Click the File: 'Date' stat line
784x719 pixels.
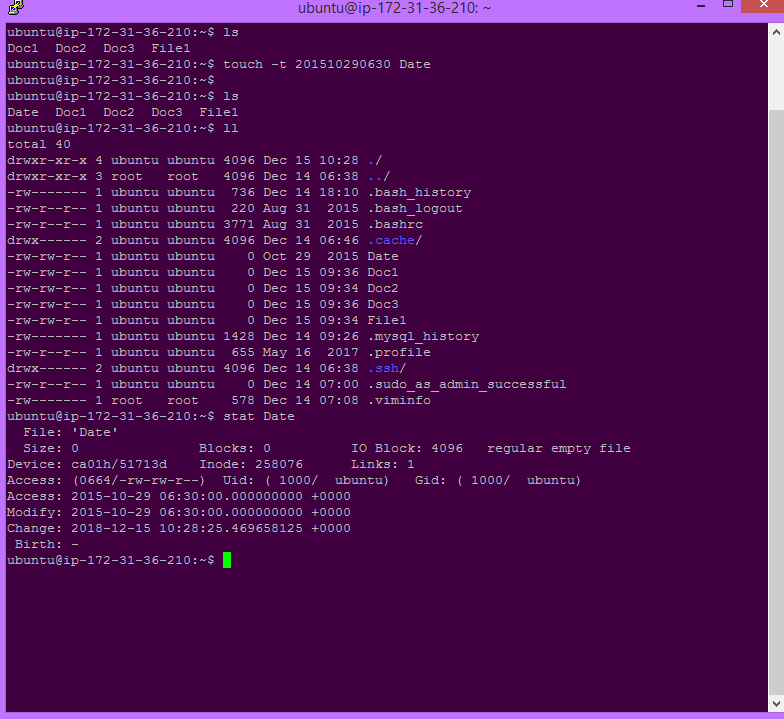[x=70, y=432]
